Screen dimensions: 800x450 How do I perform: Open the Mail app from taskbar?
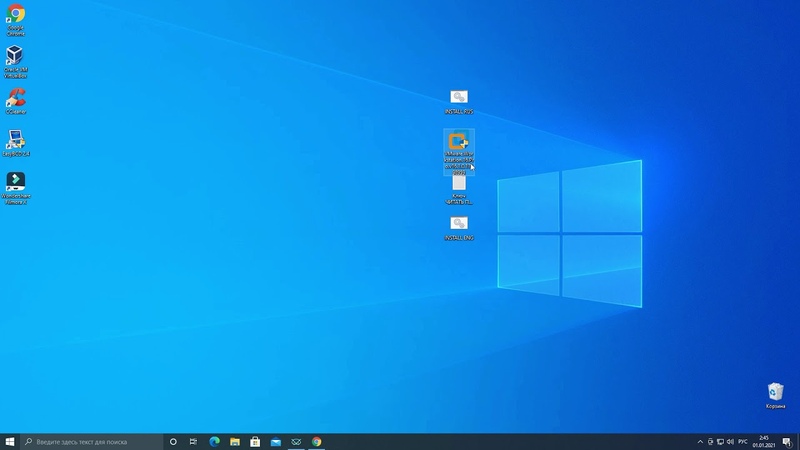coord(276,441)
